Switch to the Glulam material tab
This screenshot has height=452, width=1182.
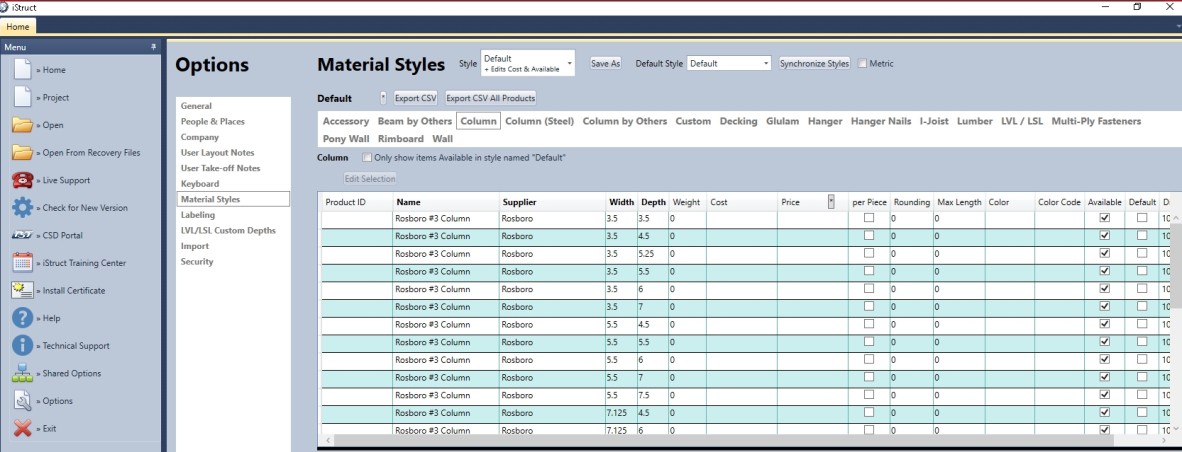tap(782, 122)
